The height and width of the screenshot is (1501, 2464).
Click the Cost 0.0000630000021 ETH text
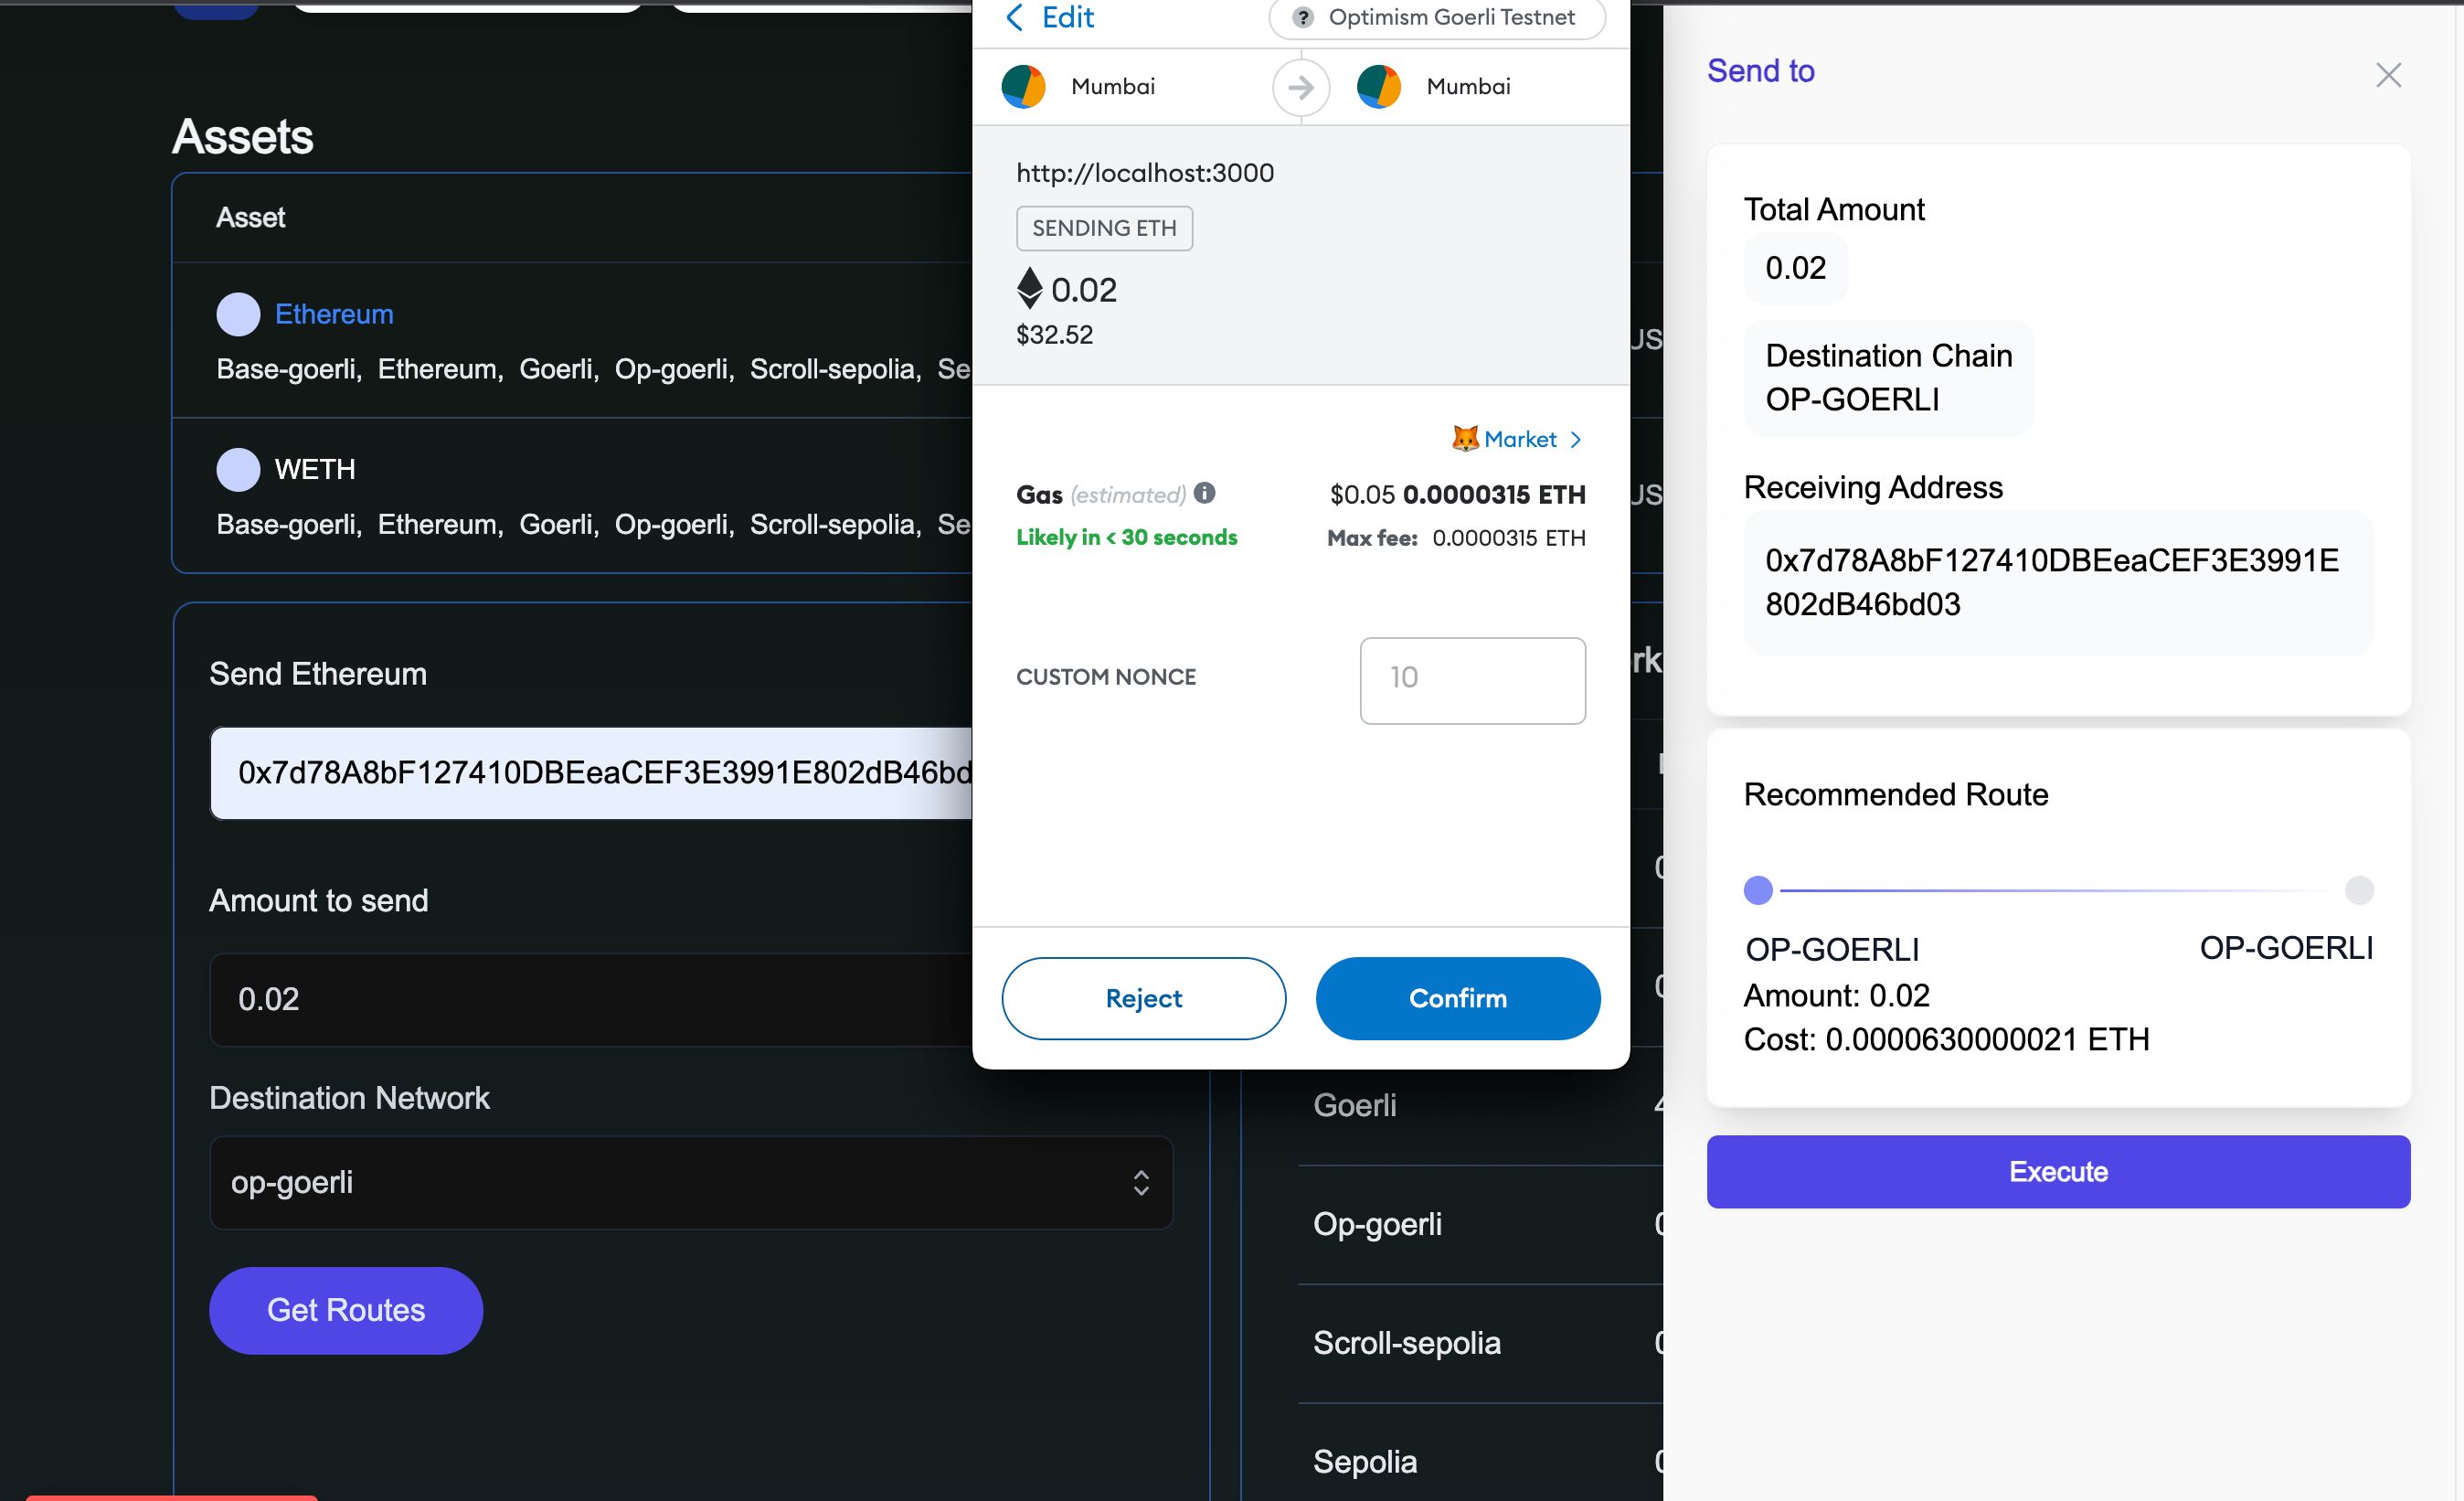tap(1946, 1039)
